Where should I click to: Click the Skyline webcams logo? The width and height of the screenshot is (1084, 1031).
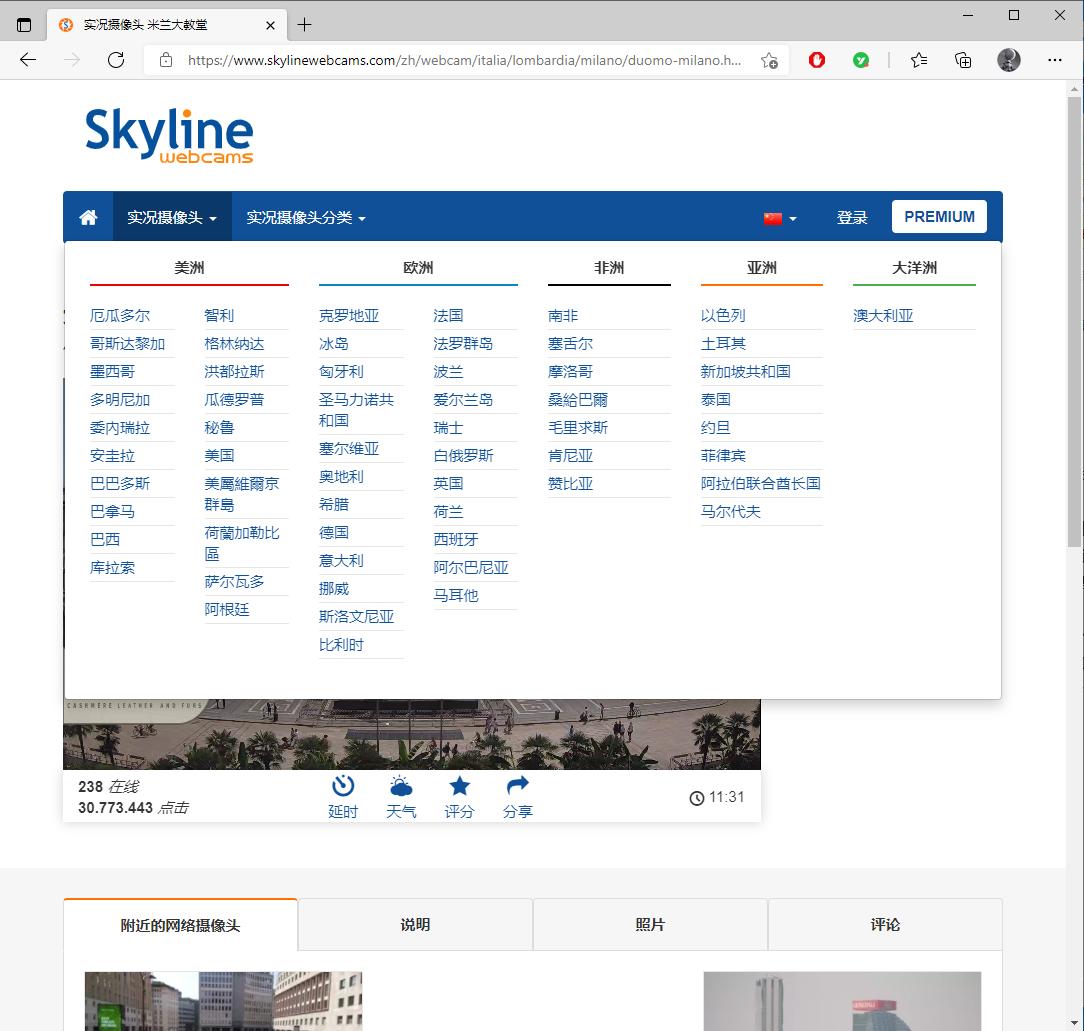pyautogui.click(x=169, y=136)
